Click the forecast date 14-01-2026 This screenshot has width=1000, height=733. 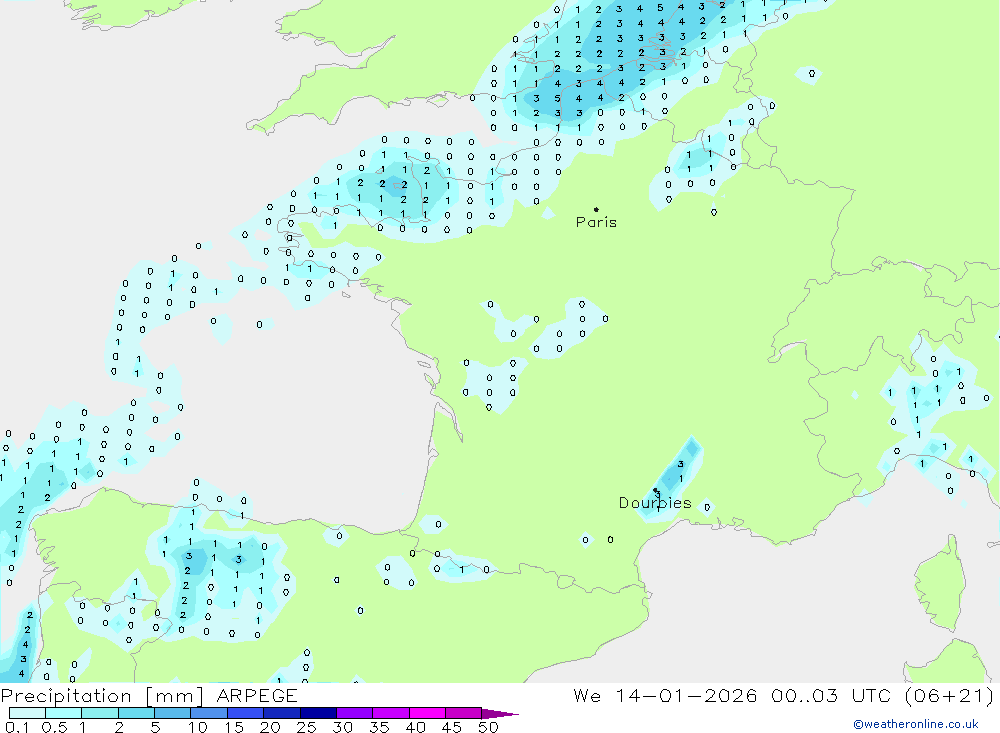pyautogui.click(x=686, y=695)
